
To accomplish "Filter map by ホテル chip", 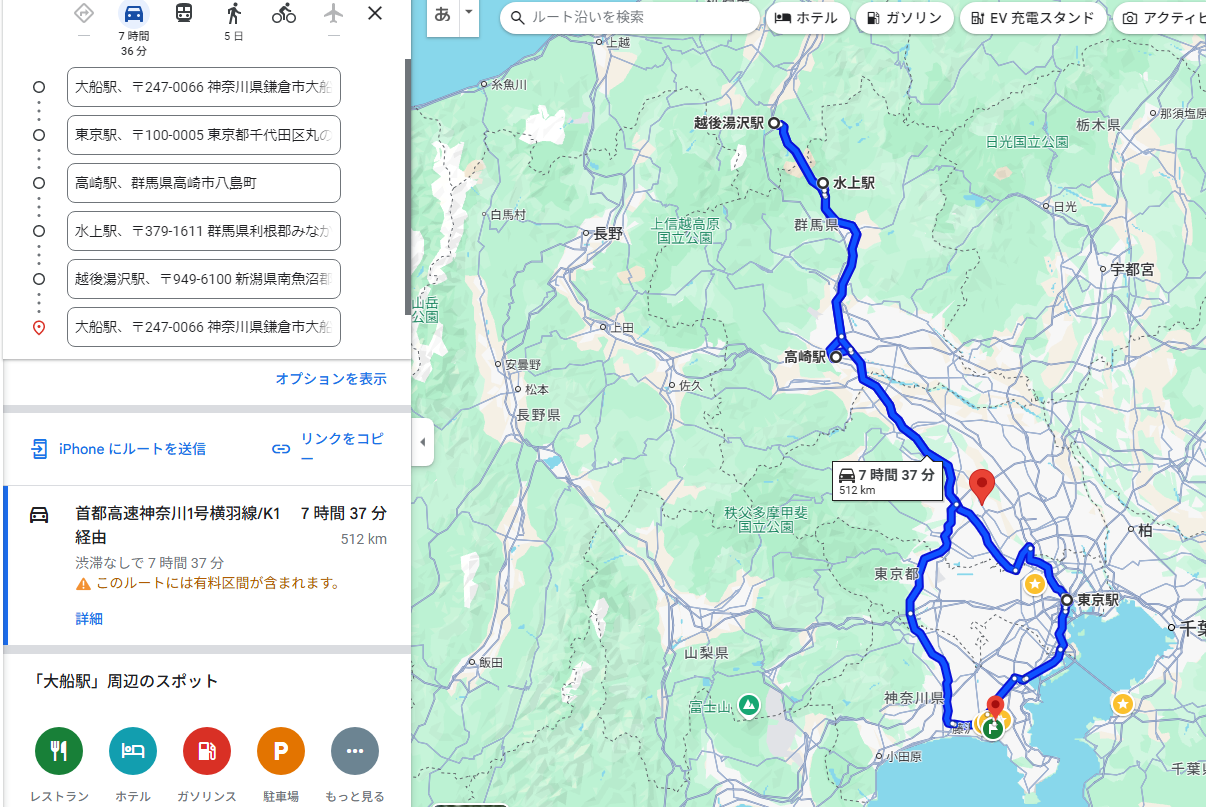I will pyautogui.click(x=808, y=18).
